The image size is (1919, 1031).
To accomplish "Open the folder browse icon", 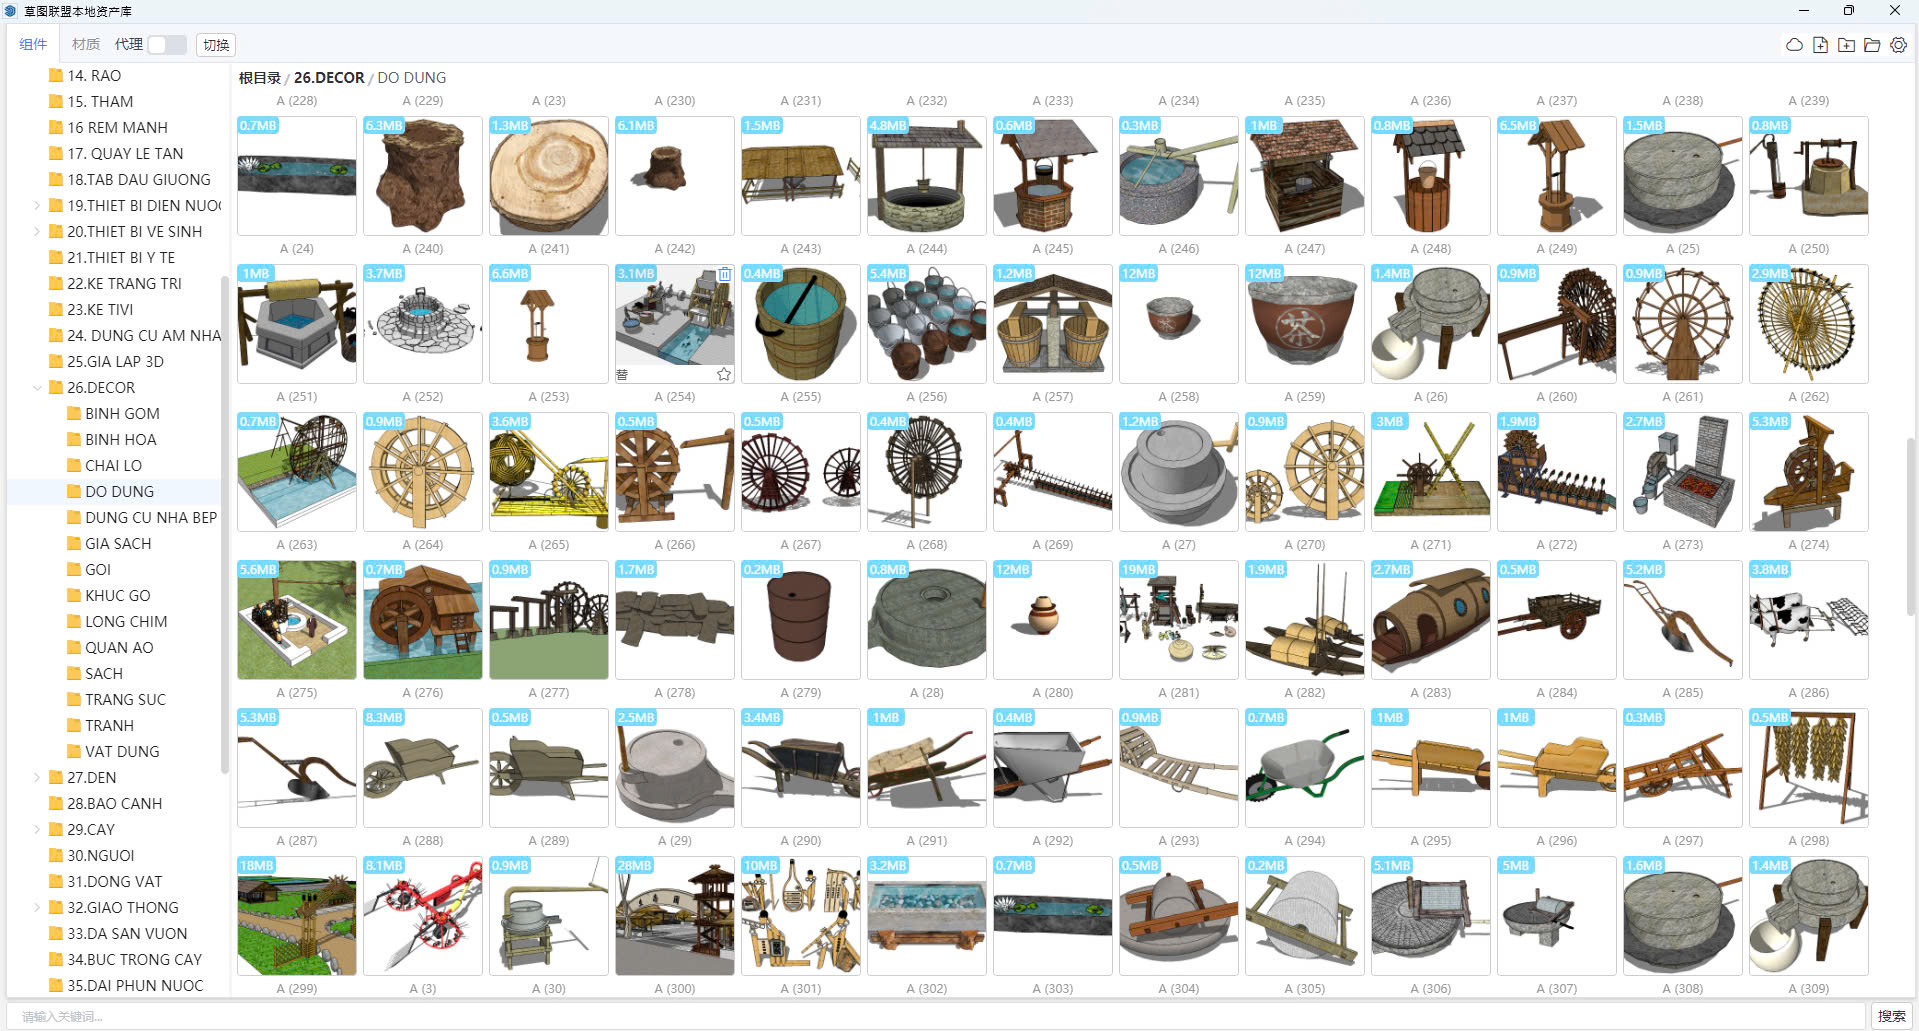I will tap(1872, 45).
